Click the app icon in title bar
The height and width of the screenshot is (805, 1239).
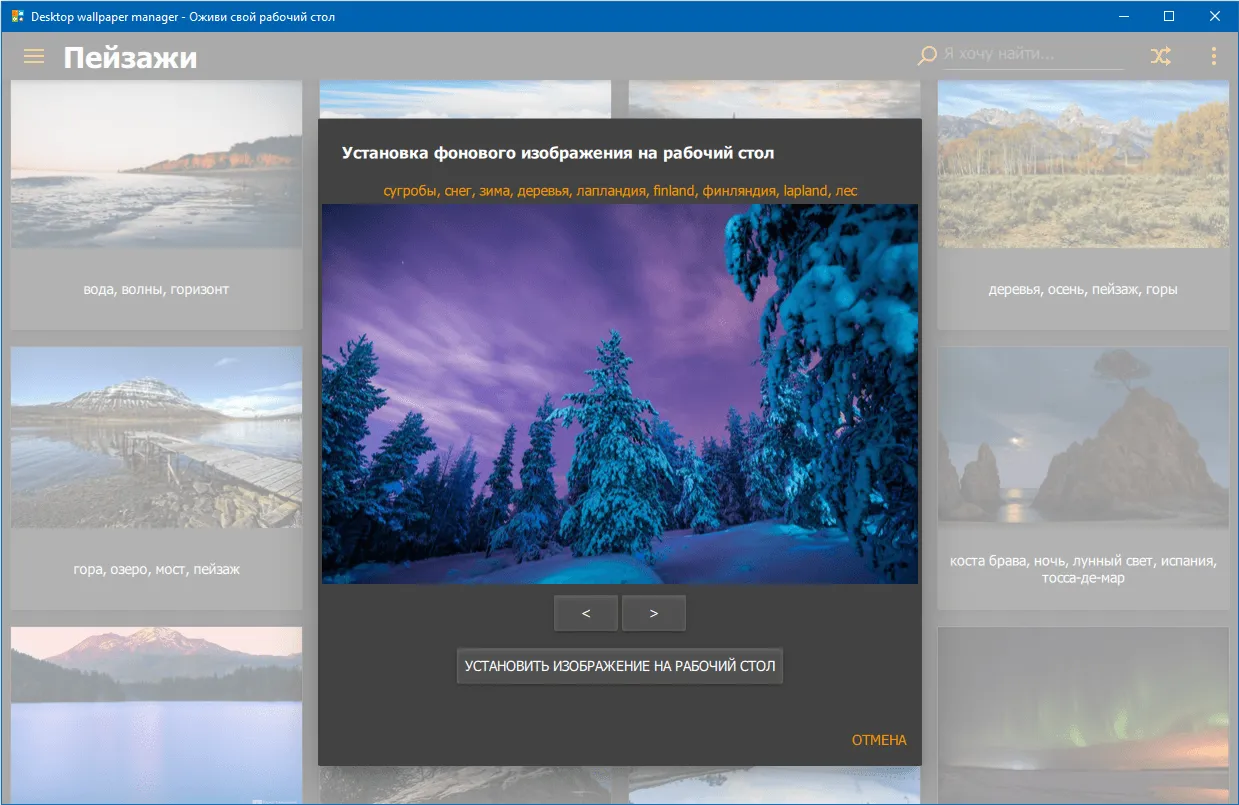[x=17, y=16]
